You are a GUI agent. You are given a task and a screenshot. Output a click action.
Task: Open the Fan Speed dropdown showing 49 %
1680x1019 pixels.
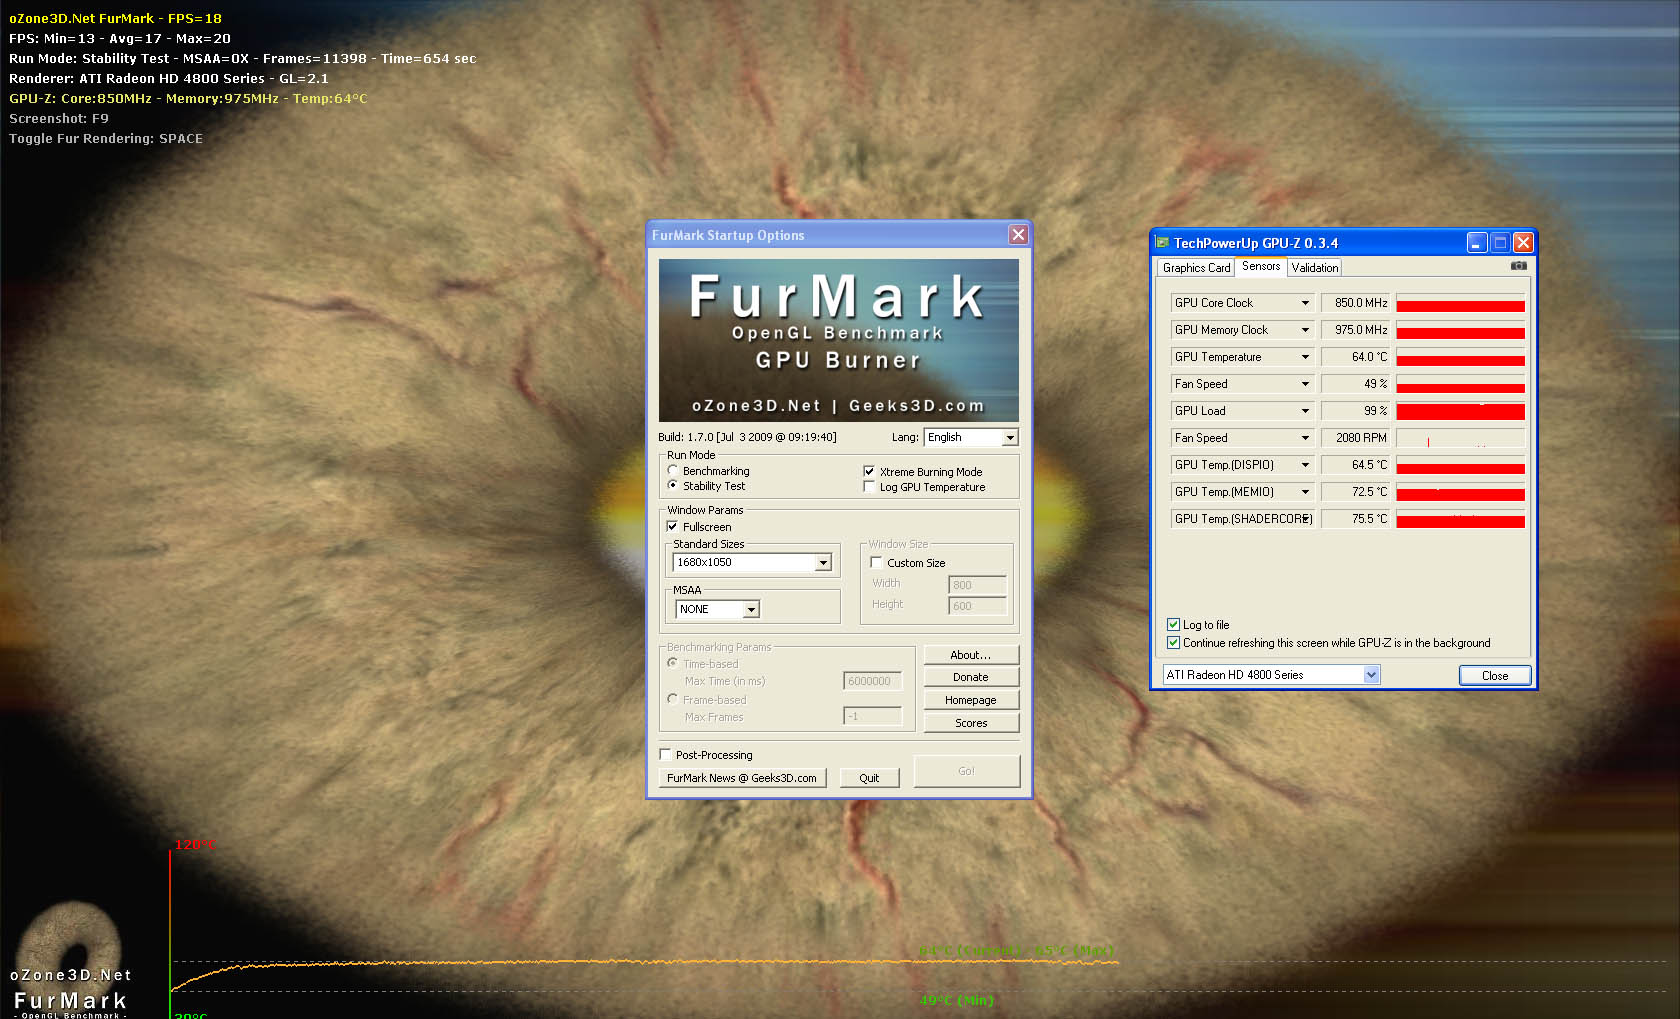[x=1242, y=383]
